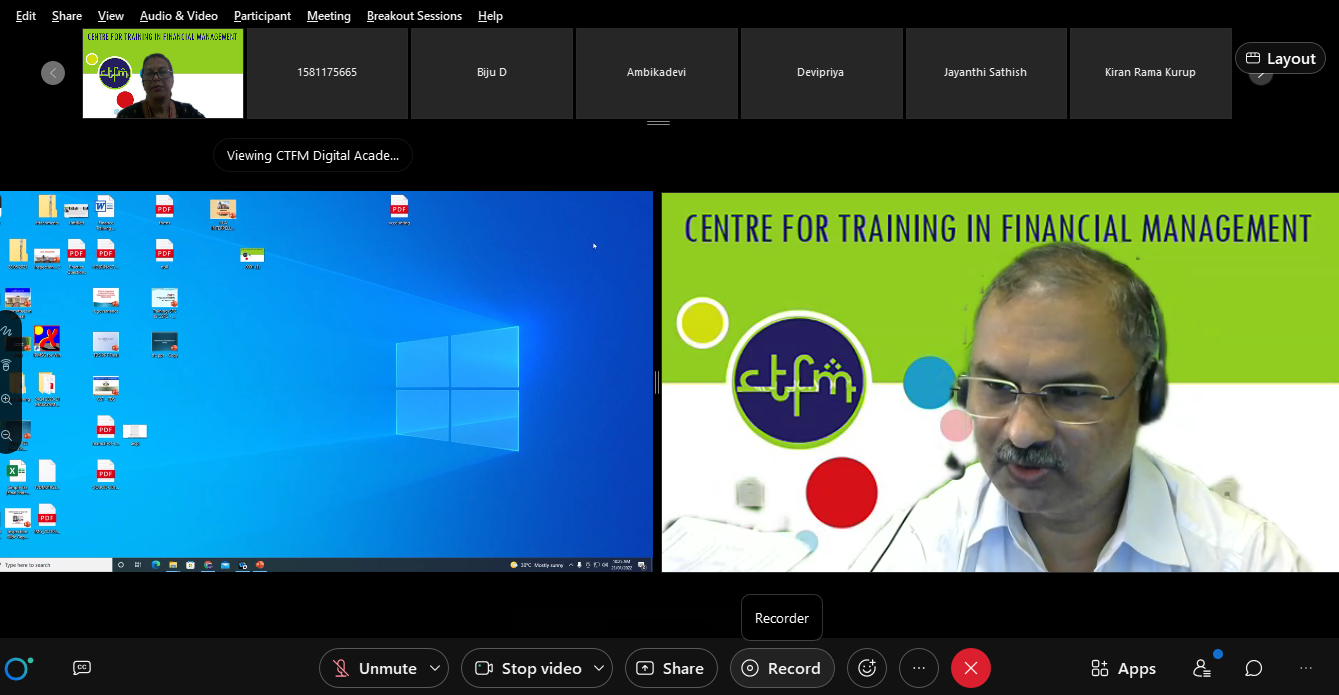Image resolution: width=1339 pixels, height=695 pixels.
Task: Click Mostly sunny weather widget on taskbar
Action: coord(539,565)
